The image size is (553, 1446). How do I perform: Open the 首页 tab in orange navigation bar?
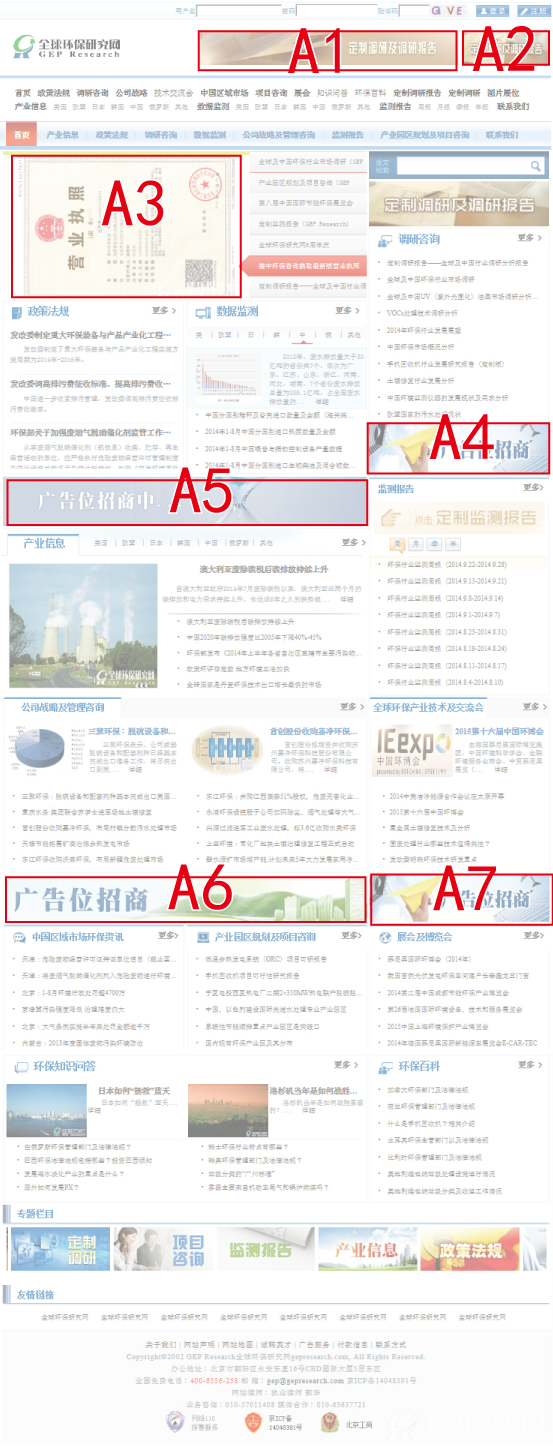pyautogui.click(x=21, y=134)
